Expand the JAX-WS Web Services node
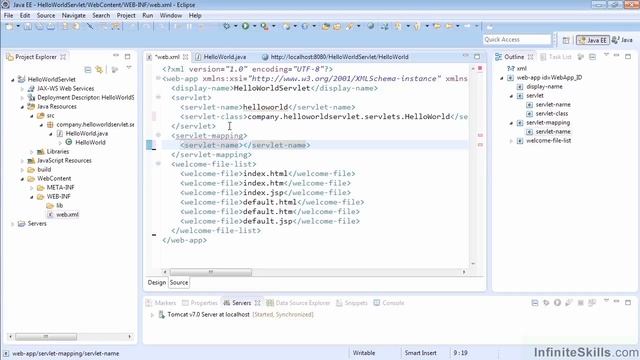The width and height of the screenshot is (640, 360). tap(22, 89)
